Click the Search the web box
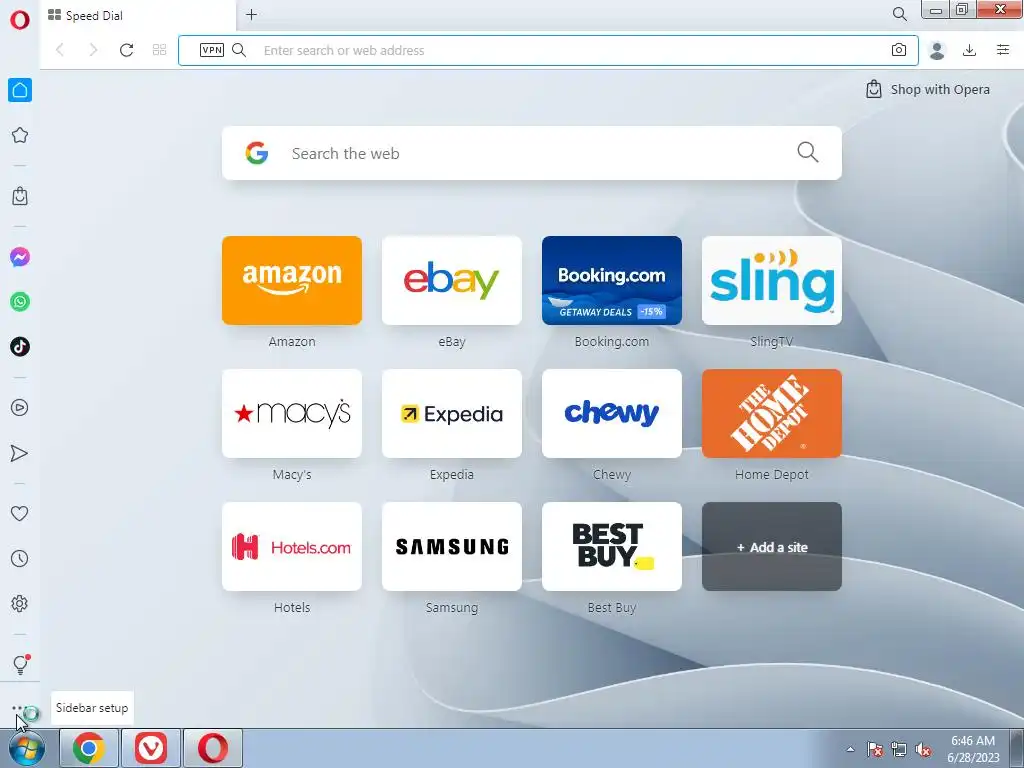Screen dimensions: 1024x768 tap(532, 153)
